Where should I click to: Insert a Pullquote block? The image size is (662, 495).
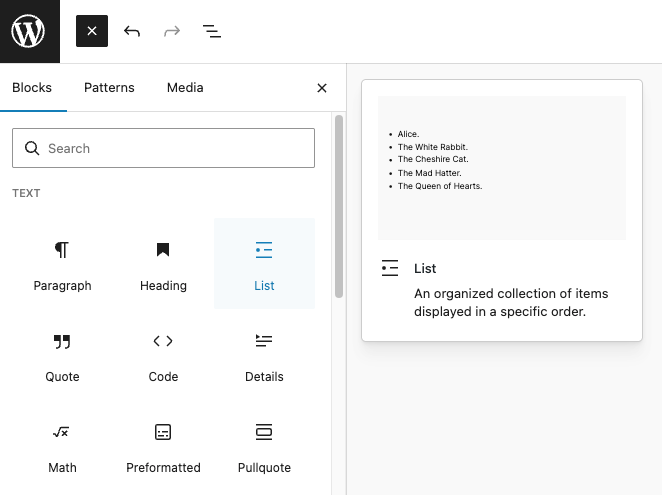point(264,446)
